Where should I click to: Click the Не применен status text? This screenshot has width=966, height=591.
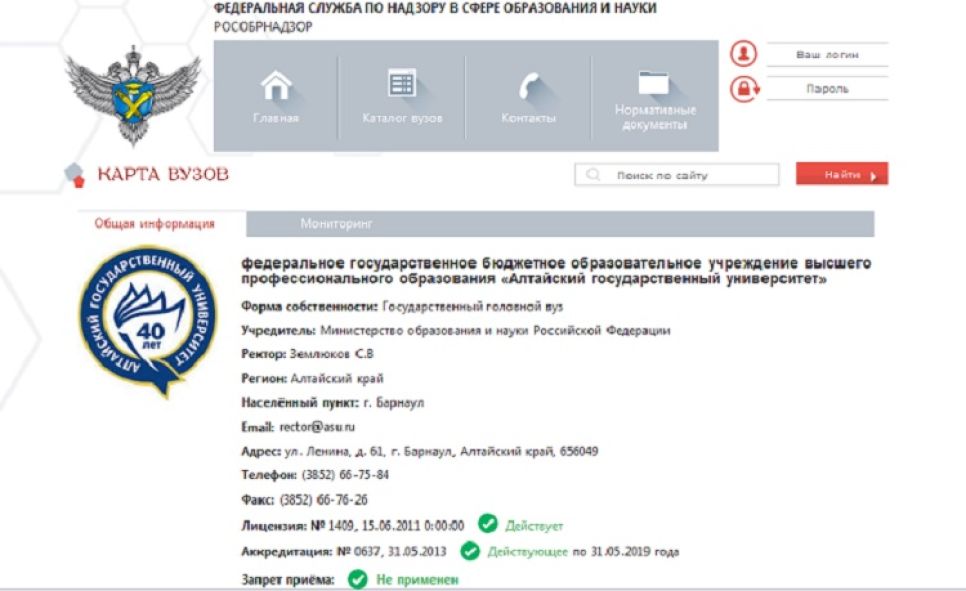click(x=417, y=579)
